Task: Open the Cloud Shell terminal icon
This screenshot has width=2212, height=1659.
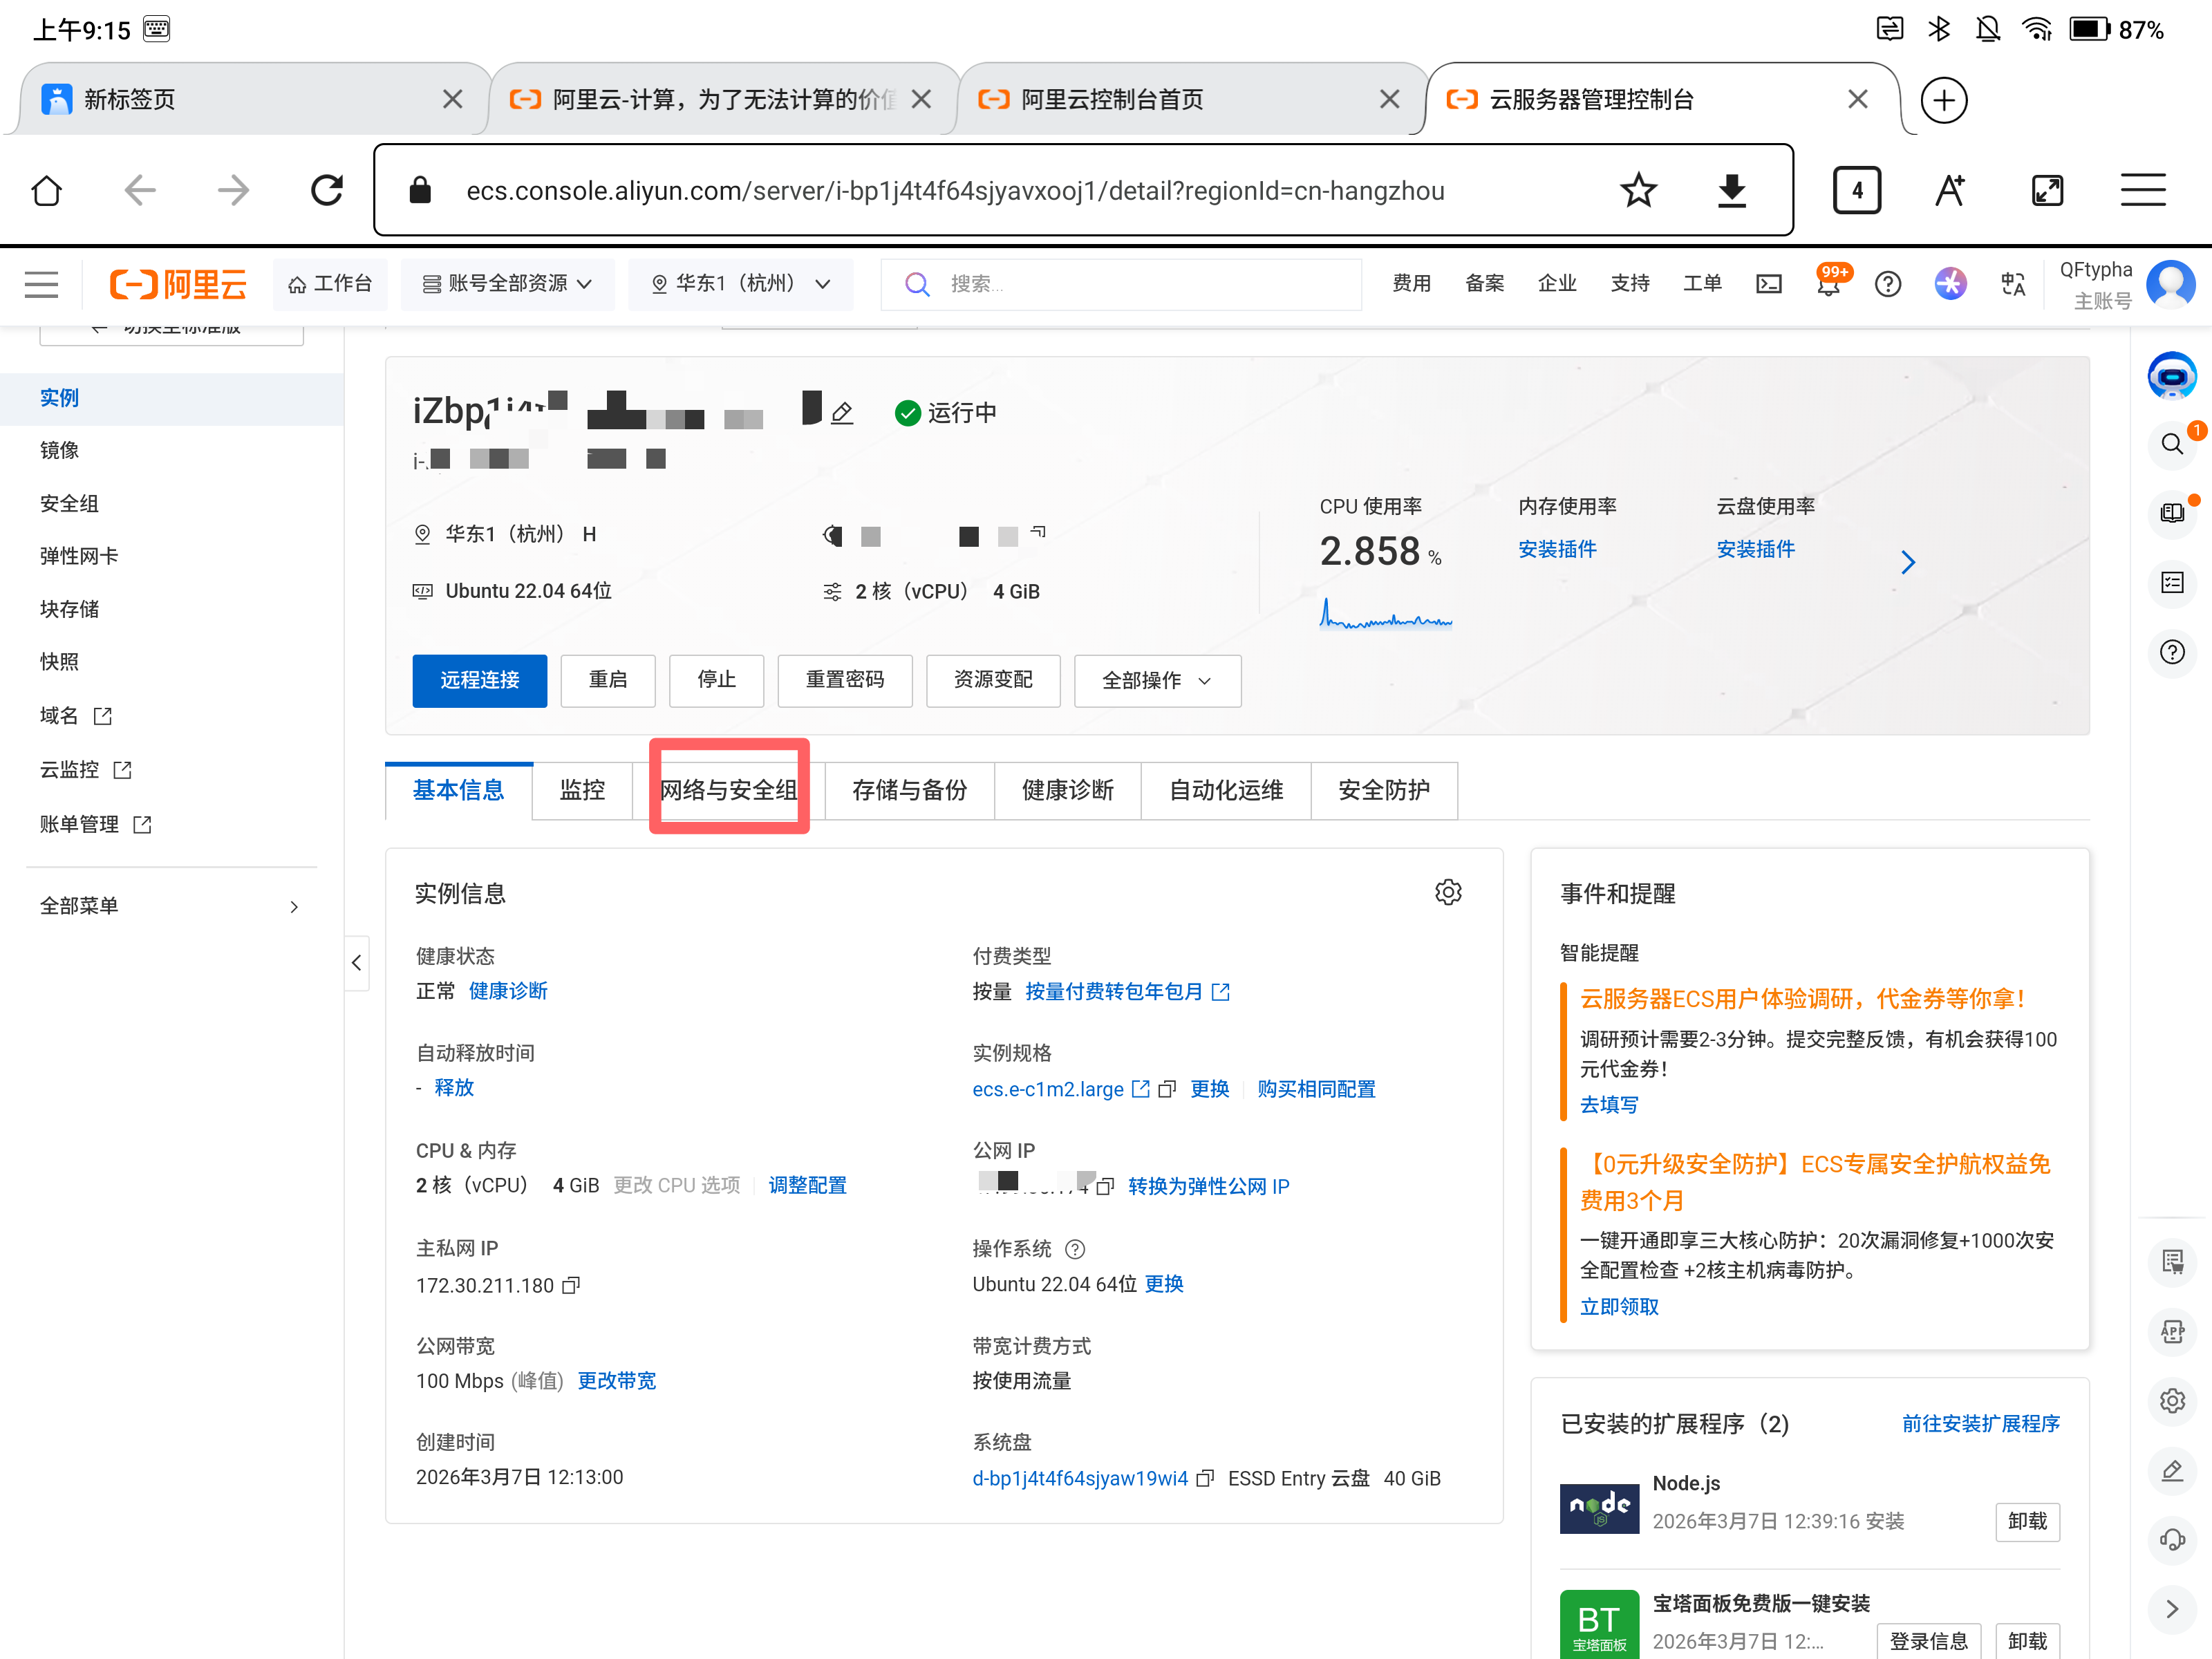Action: [1768, 284]
